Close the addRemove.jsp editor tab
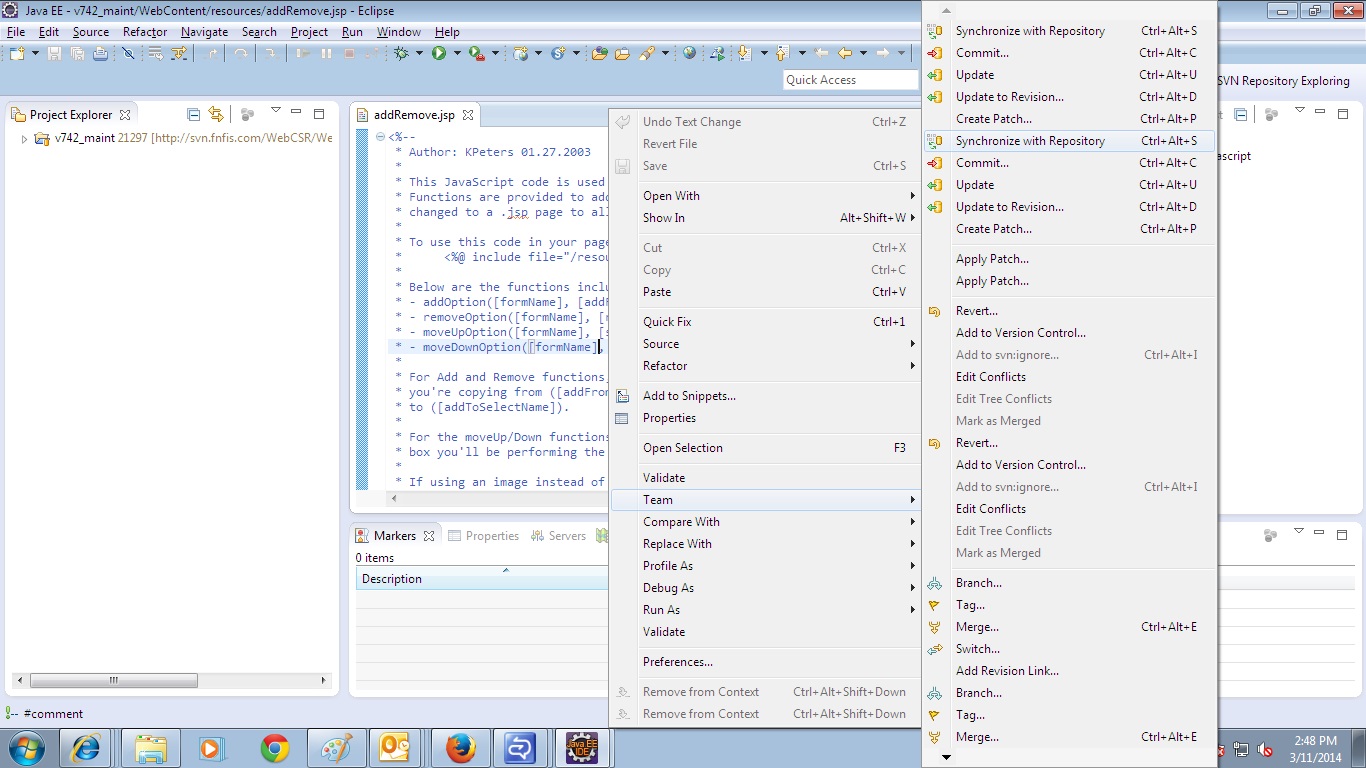 click(467, 115)
